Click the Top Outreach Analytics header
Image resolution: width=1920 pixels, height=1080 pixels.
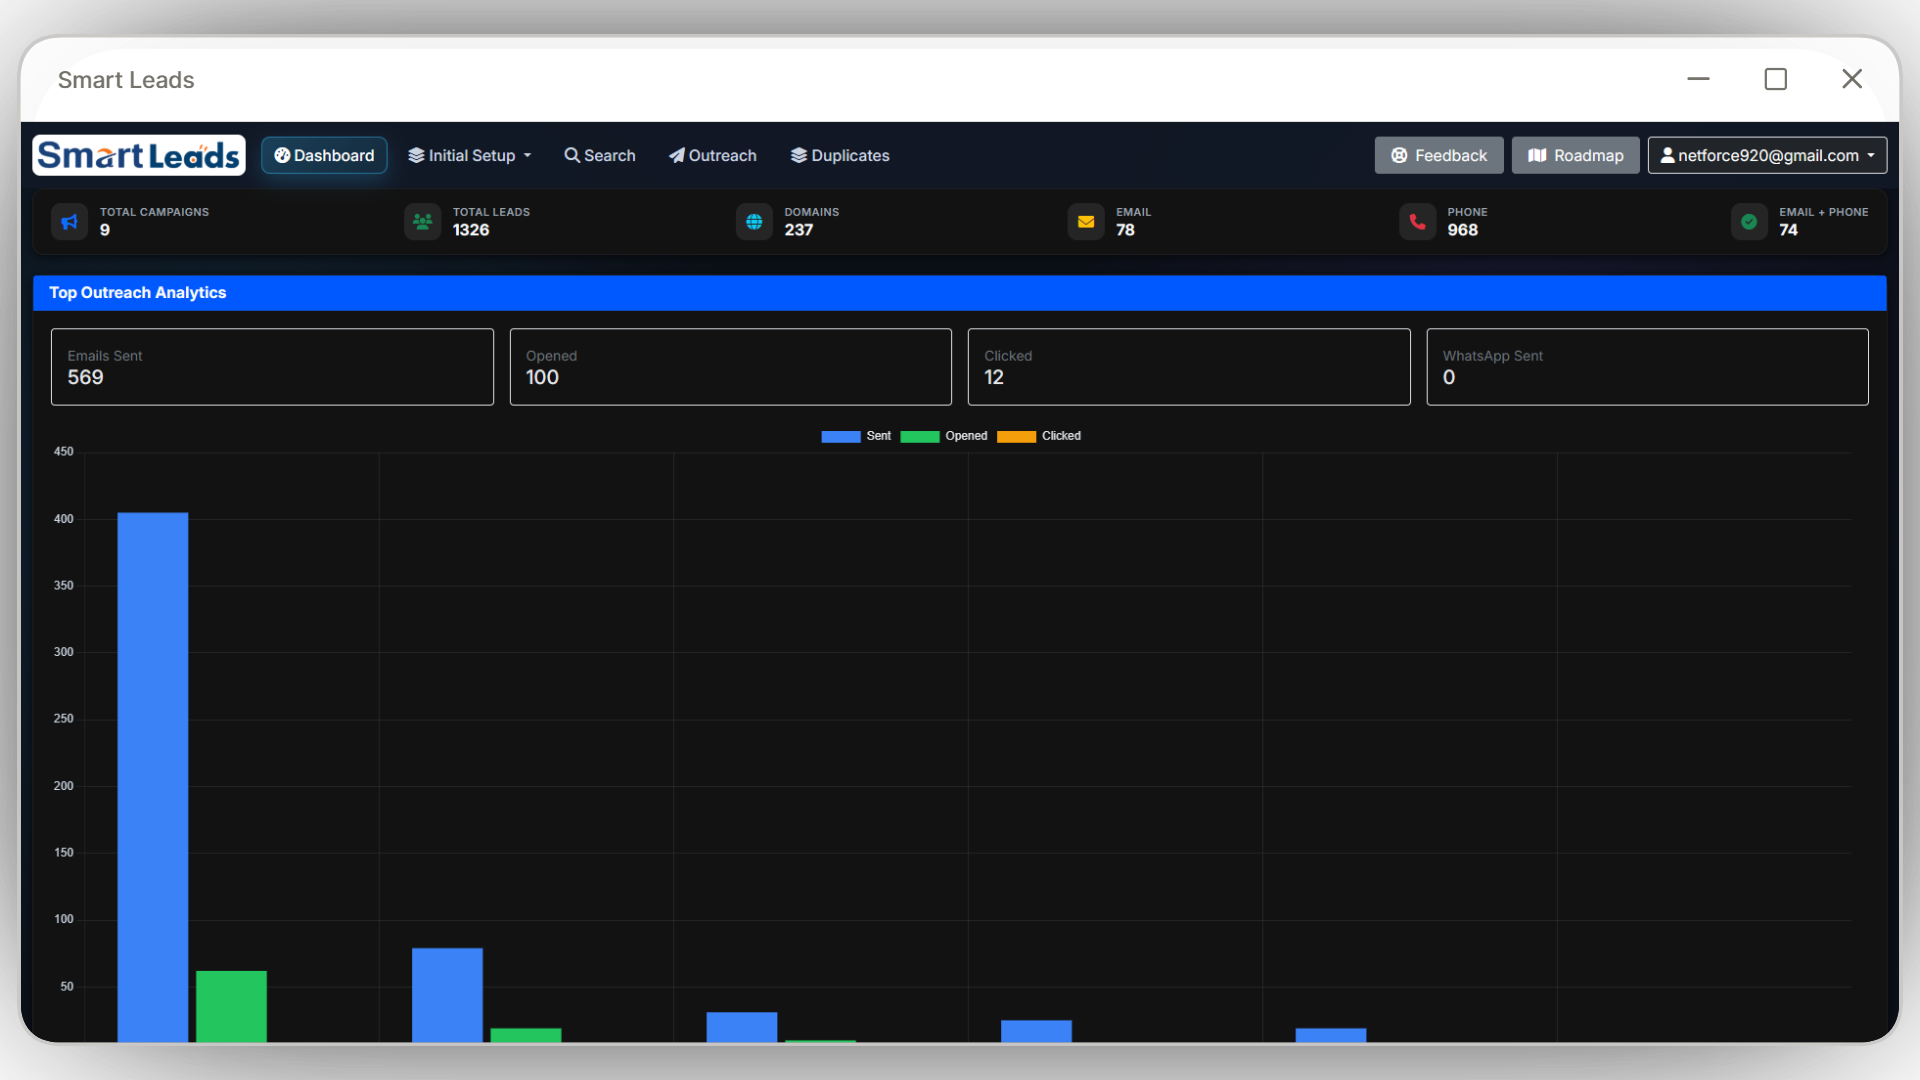959,293
